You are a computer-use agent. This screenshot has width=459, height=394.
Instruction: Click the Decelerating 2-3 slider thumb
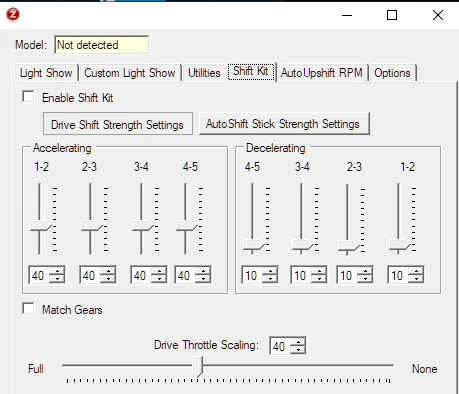[348, 246]
